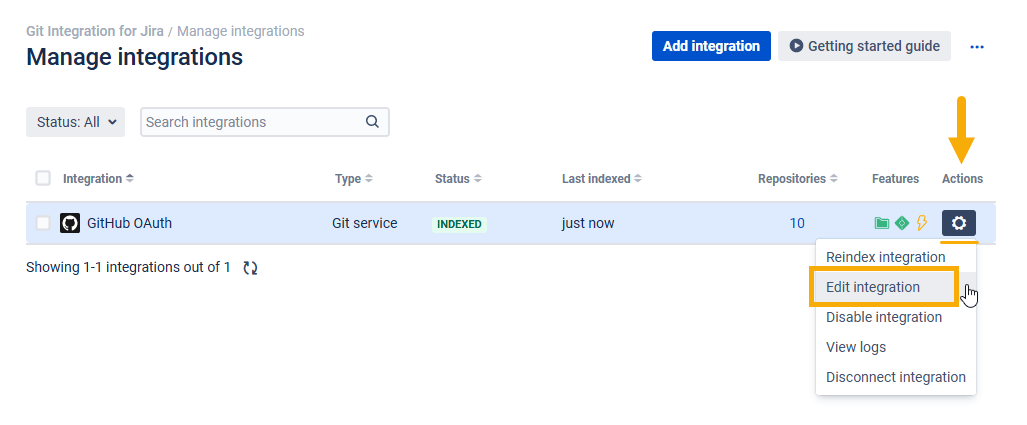Open the gear Actions menu for GitHub OAuth

[958, 223]
